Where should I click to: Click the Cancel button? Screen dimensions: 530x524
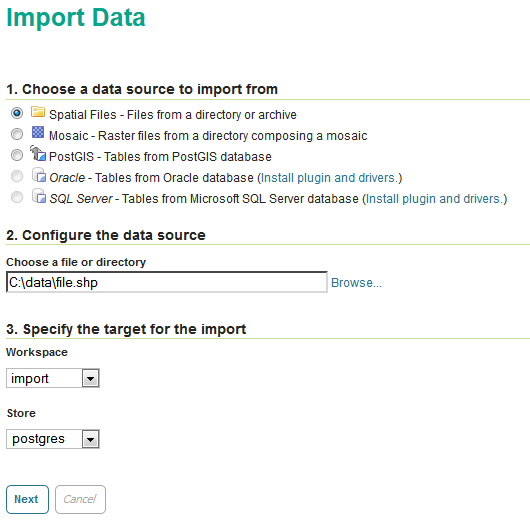[80, 499]
